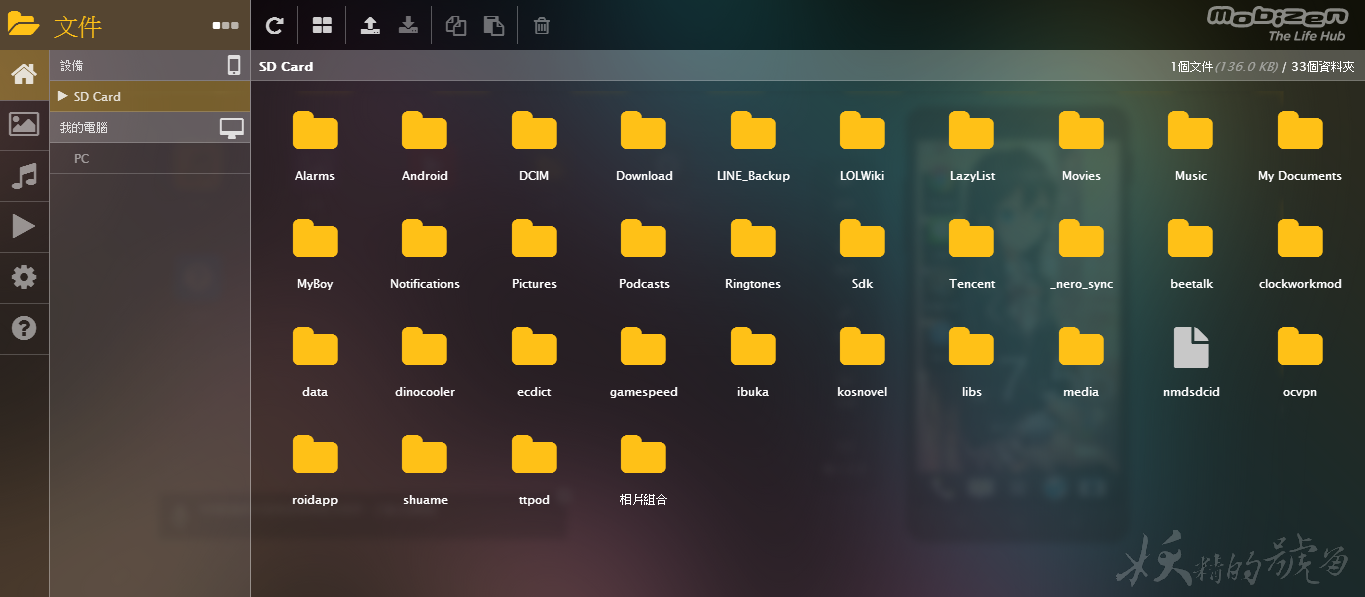1365x597 pixels.
Task: Click the phone device icon
Action: 234,65
